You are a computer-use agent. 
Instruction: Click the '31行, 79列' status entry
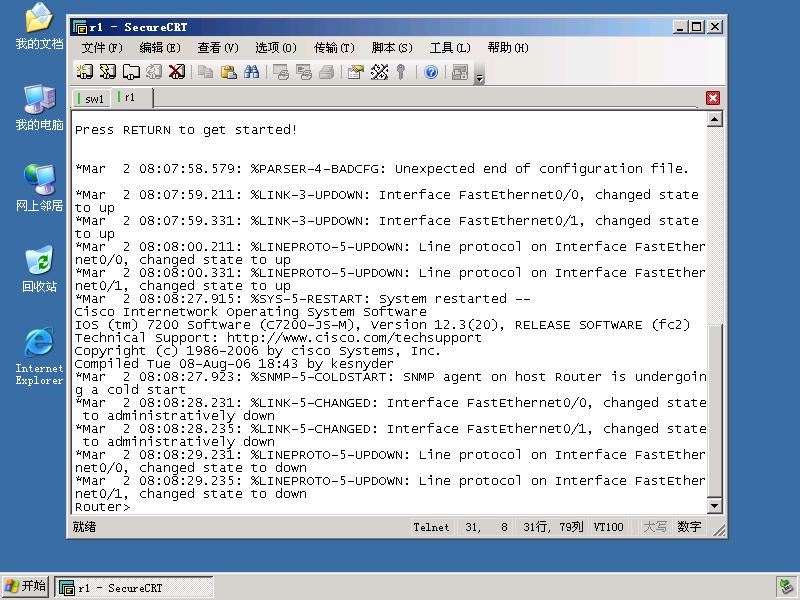pos(553,527)
